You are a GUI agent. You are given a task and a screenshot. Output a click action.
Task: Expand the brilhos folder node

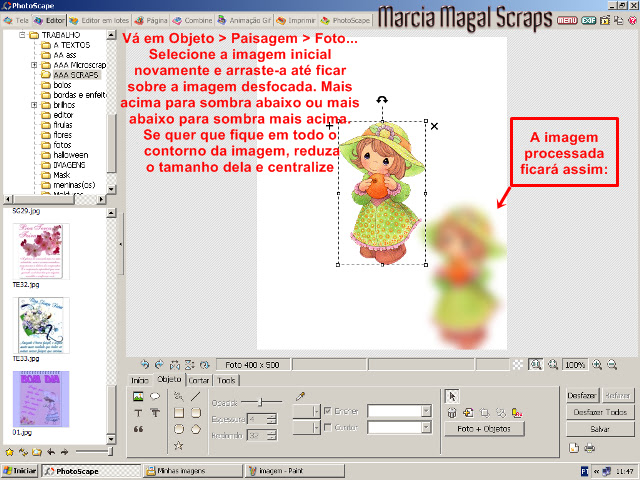(x=34, y=105)
